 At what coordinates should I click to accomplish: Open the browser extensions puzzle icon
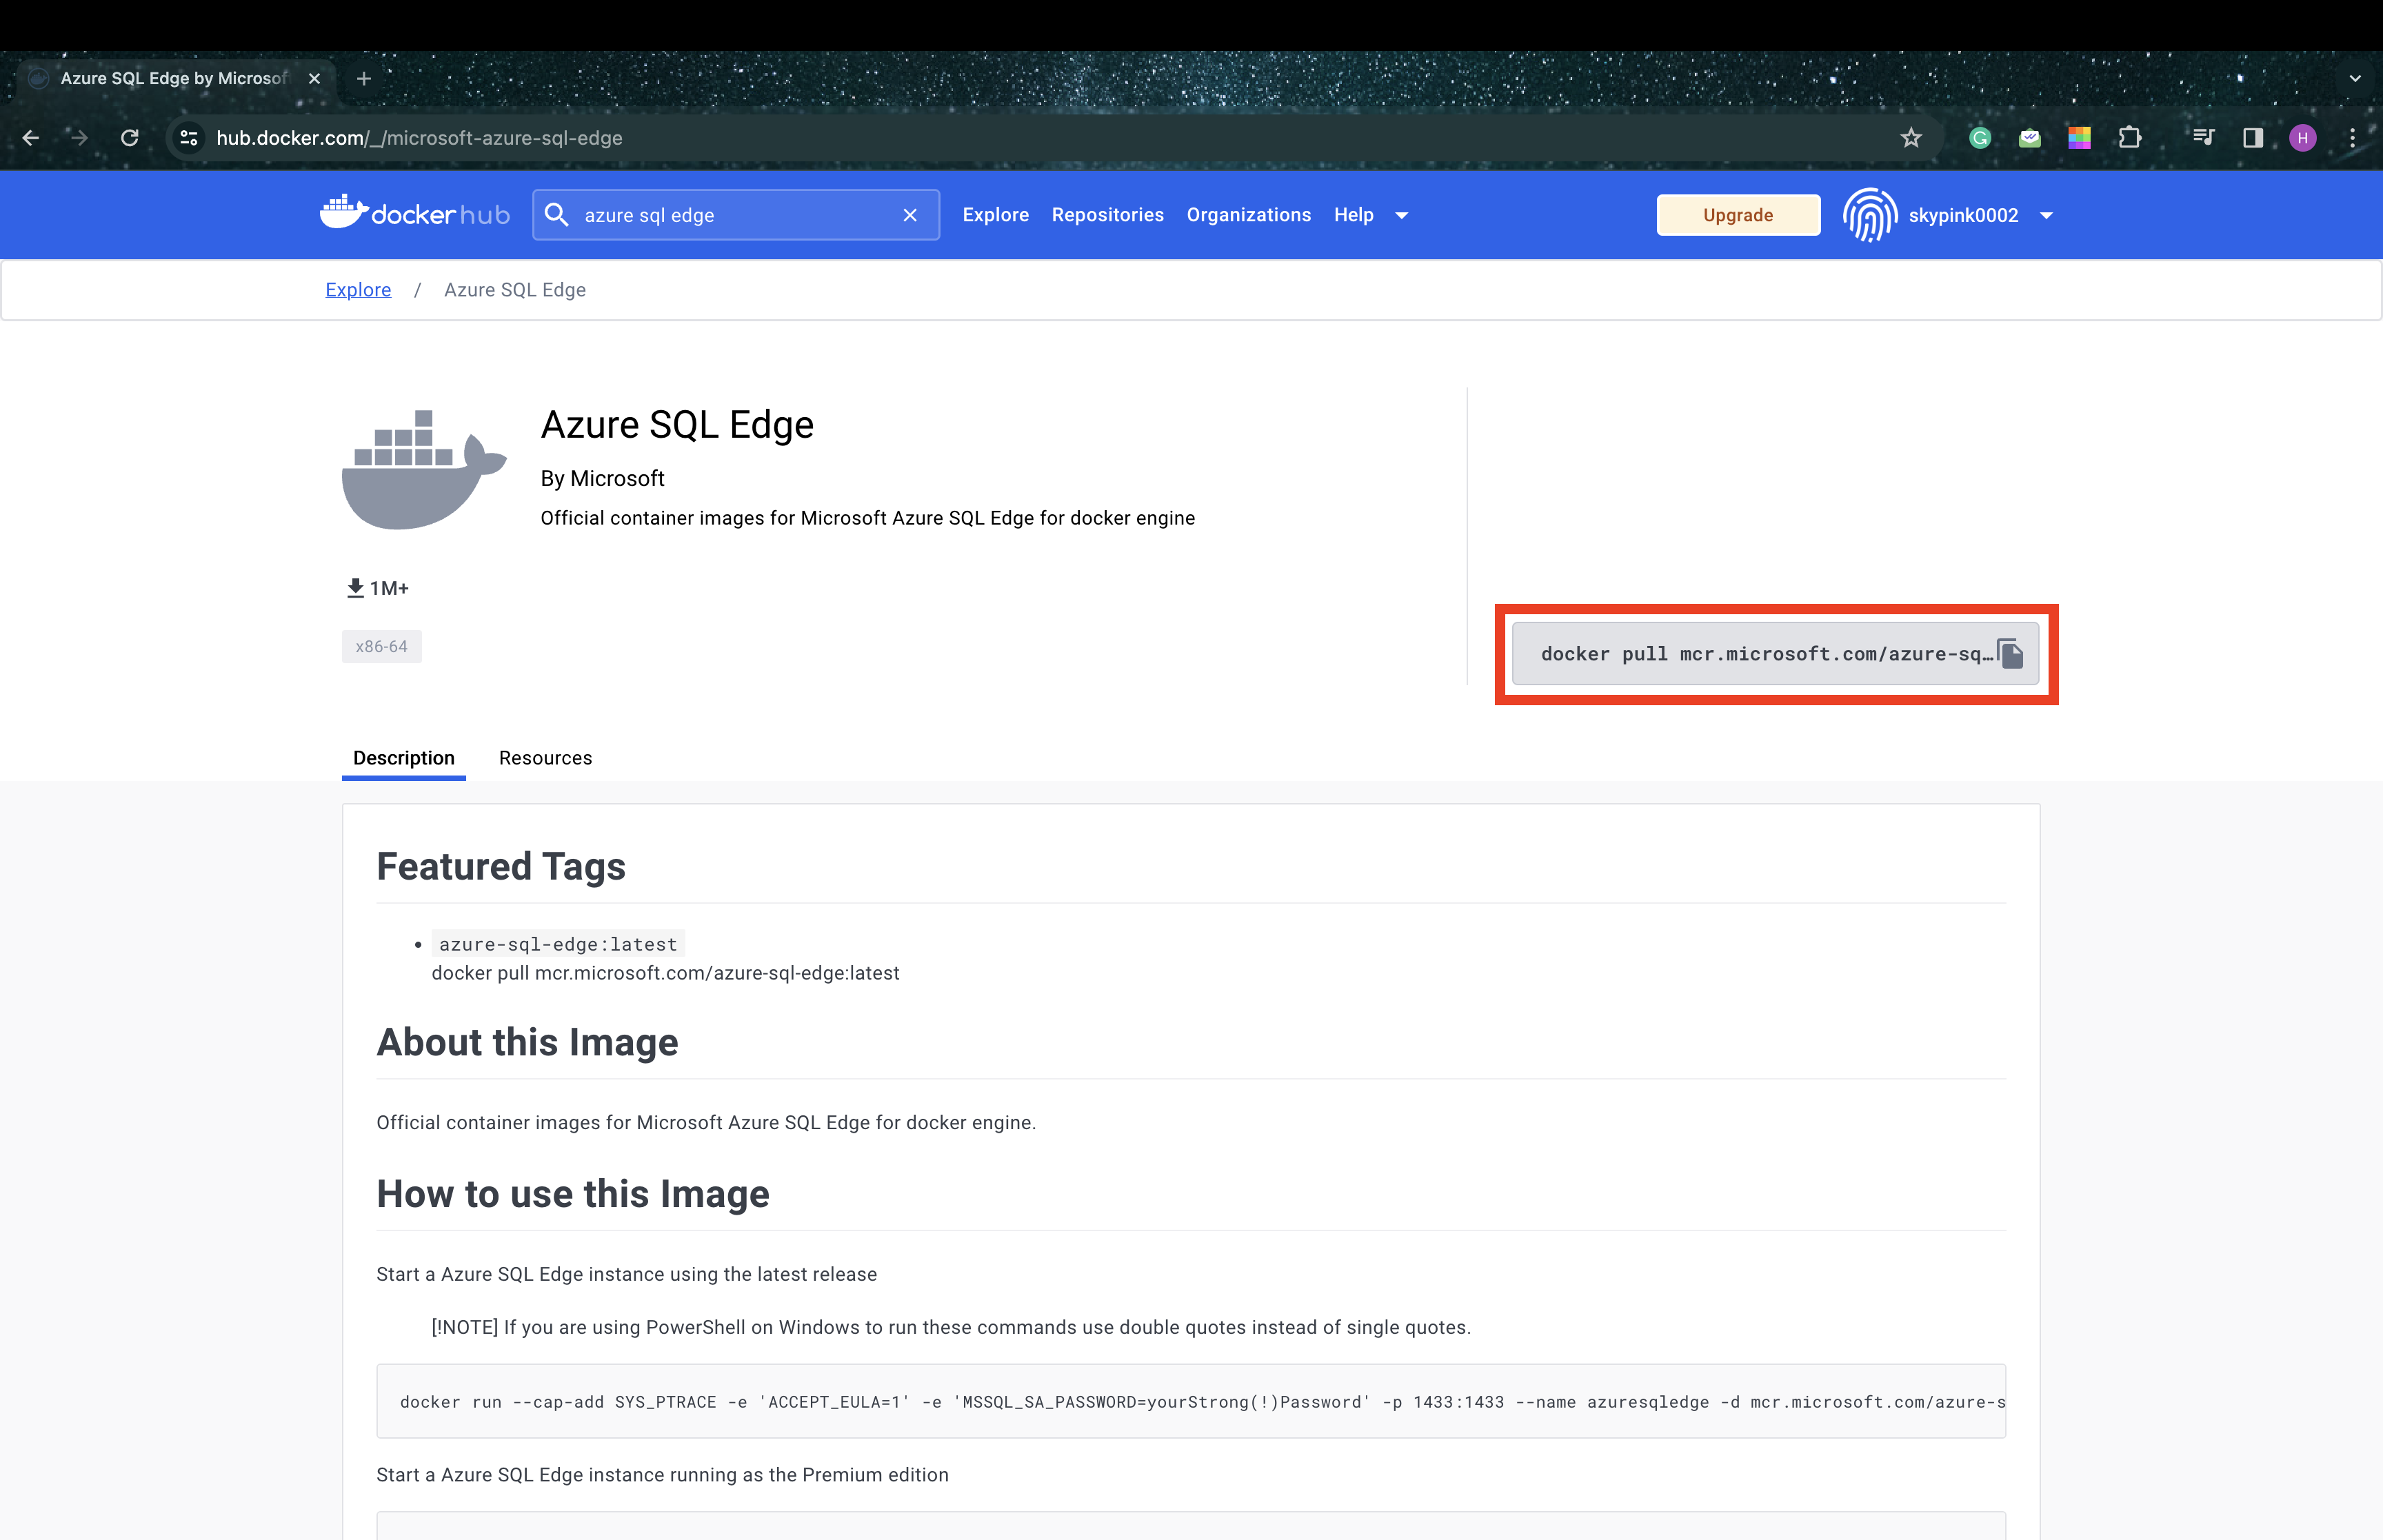(x=2129, y=138)
